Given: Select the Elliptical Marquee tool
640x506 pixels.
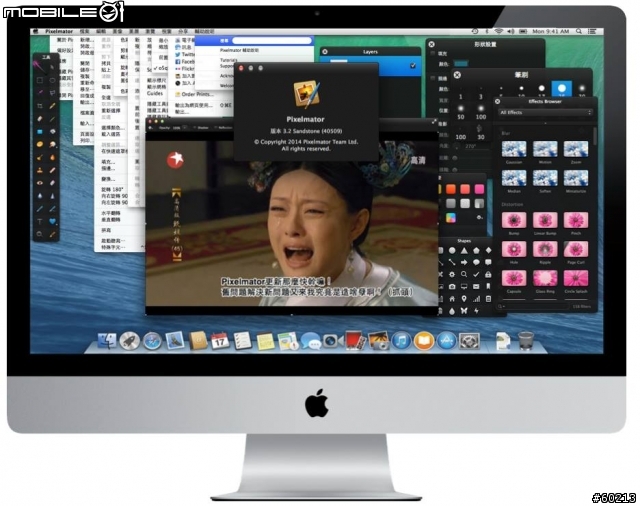Looking at the screenshot, I should pos(52,80).
